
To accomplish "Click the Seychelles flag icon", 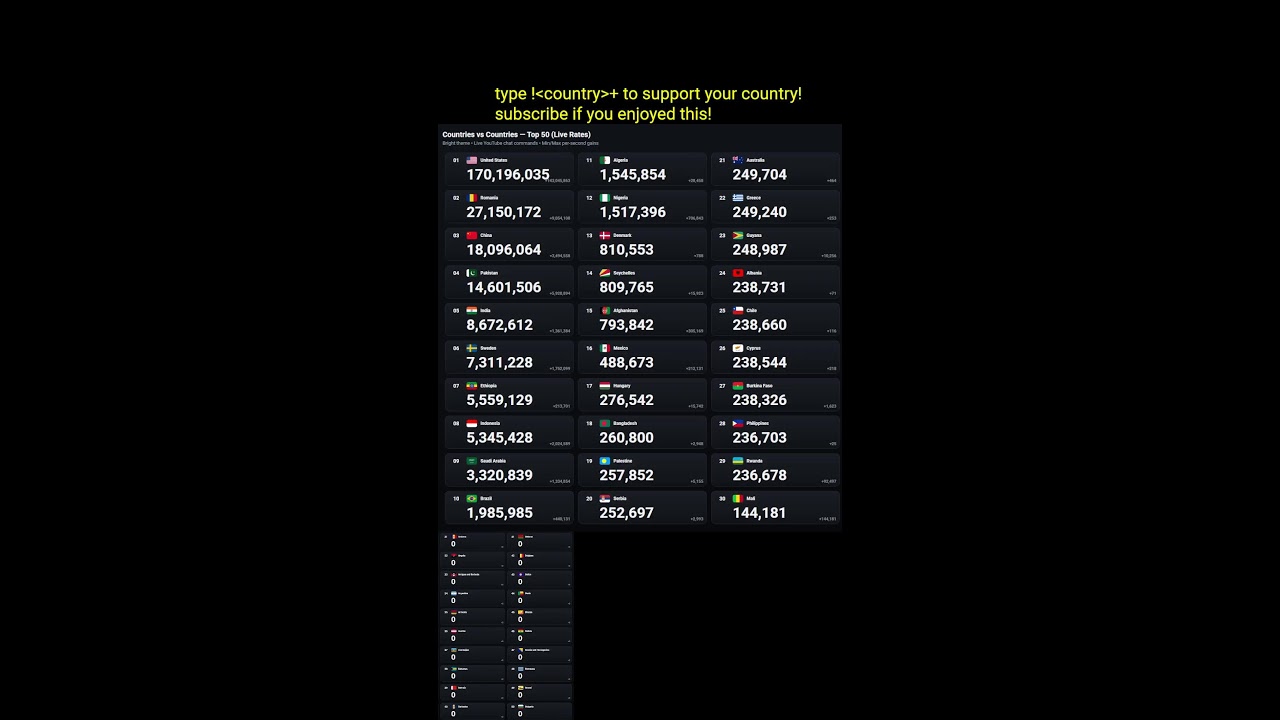I will [x=605, y=273].
